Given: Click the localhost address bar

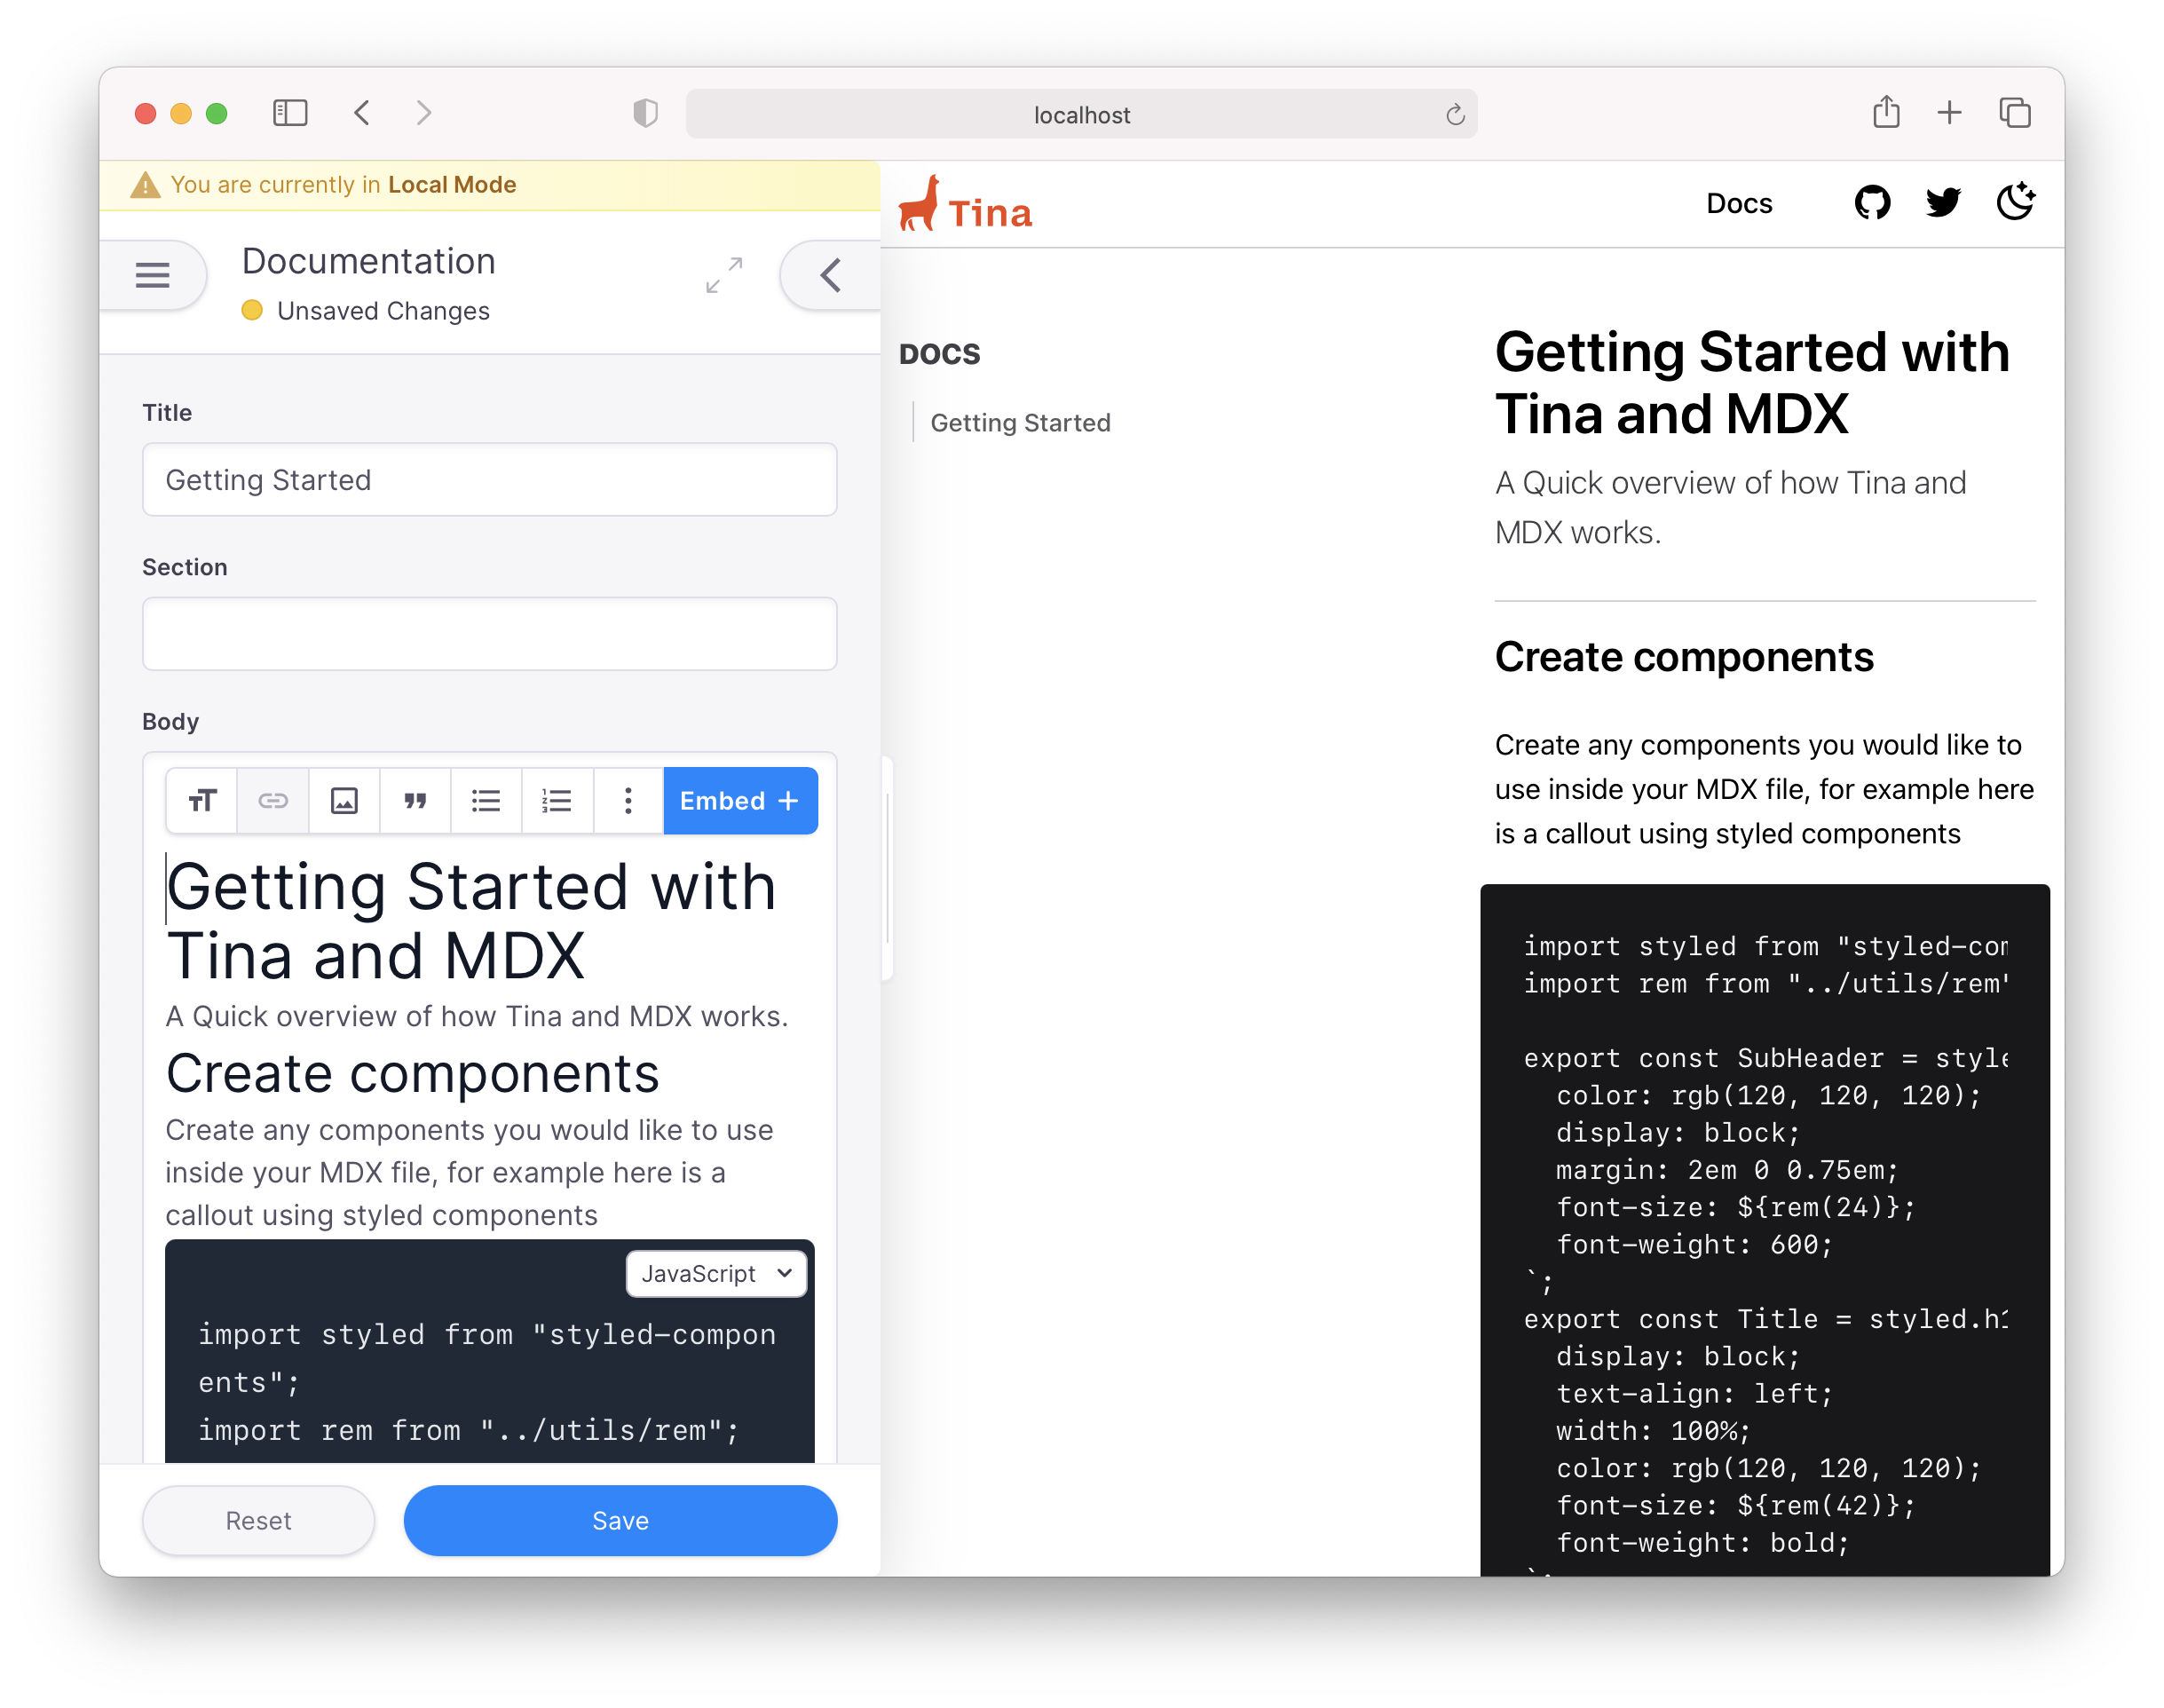Looking at the screenshot, I should pyautogui.click(x=1082, y=114).
